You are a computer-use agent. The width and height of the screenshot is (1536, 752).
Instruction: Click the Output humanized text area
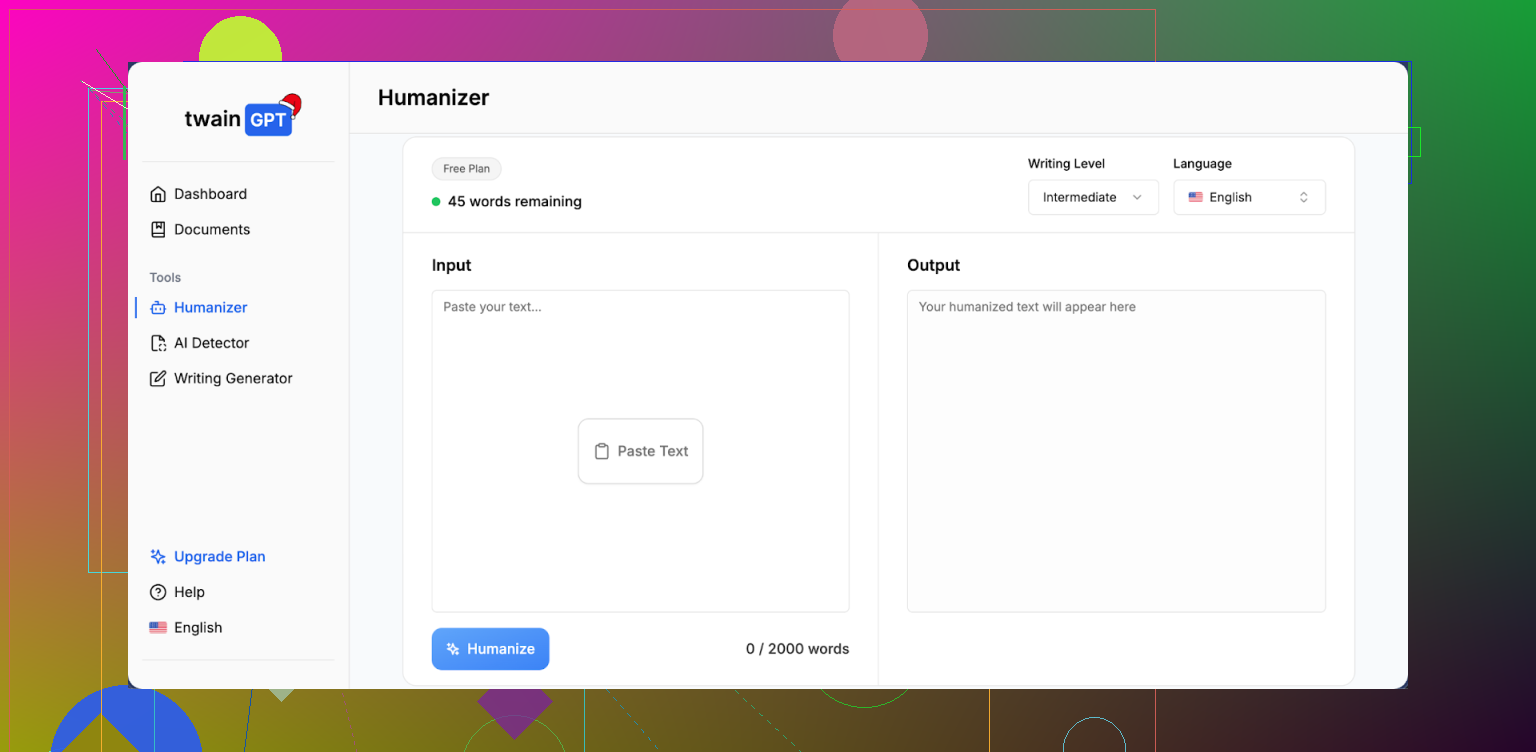pos(1116,450)
